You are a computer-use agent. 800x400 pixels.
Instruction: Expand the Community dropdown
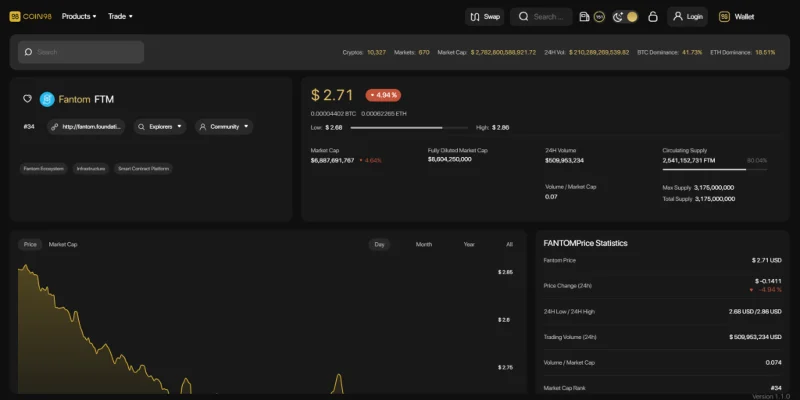[224, 127]
